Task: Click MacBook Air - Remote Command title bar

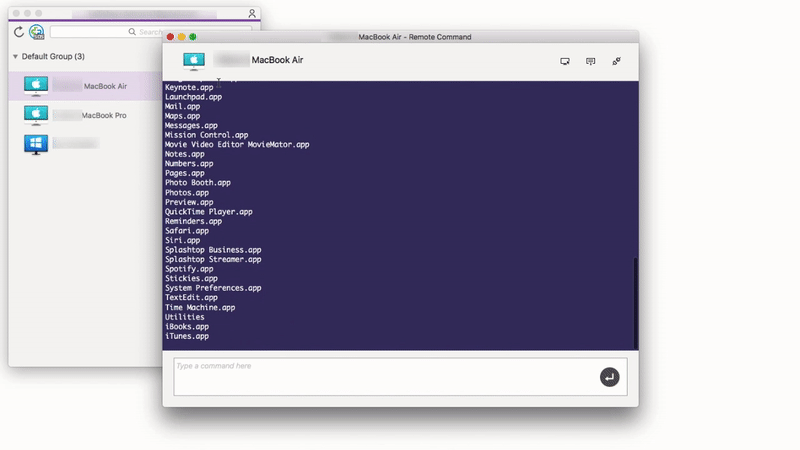Action: 414,37
